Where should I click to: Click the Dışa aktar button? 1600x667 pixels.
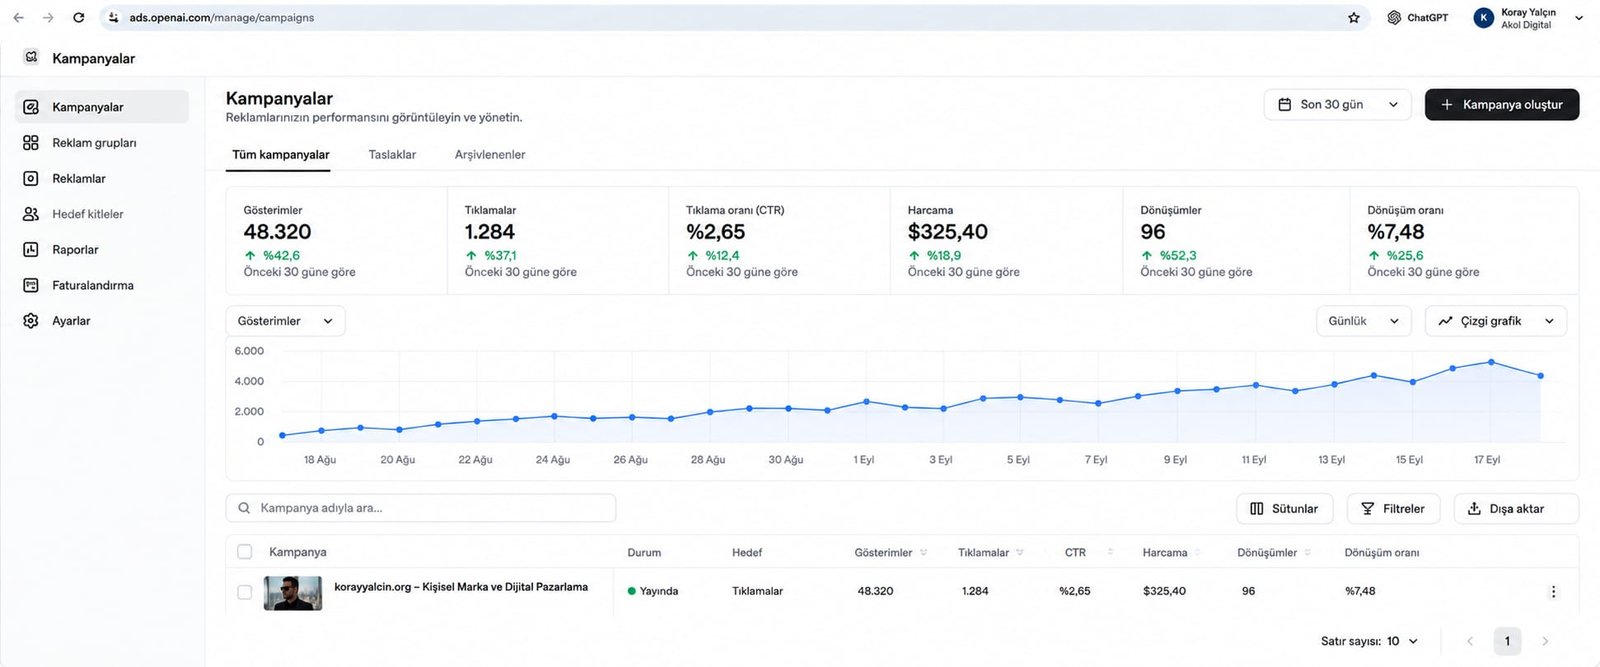(x=1516, y=509)
